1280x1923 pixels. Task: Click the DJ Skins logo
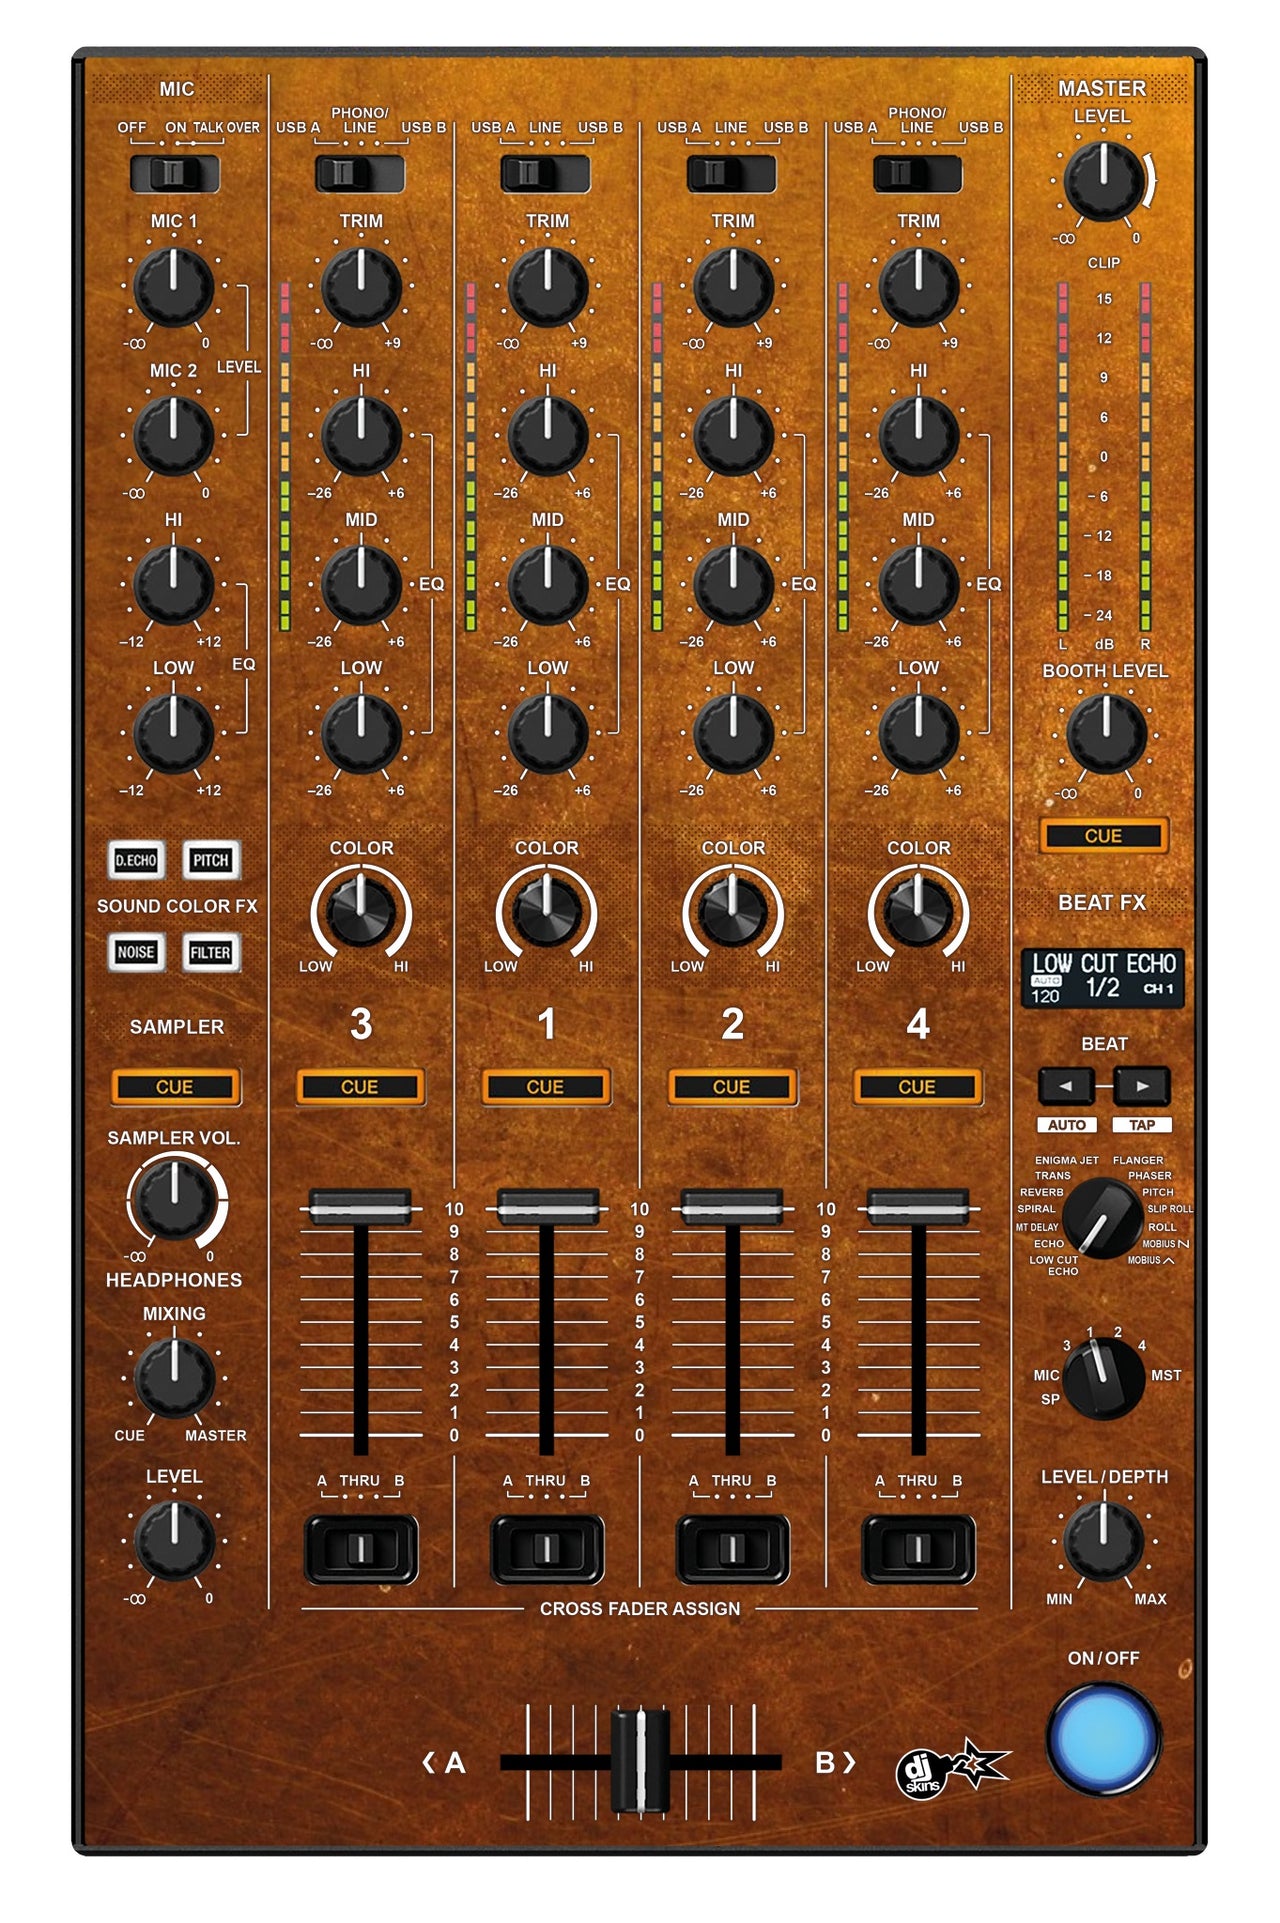pos(951,1769)
